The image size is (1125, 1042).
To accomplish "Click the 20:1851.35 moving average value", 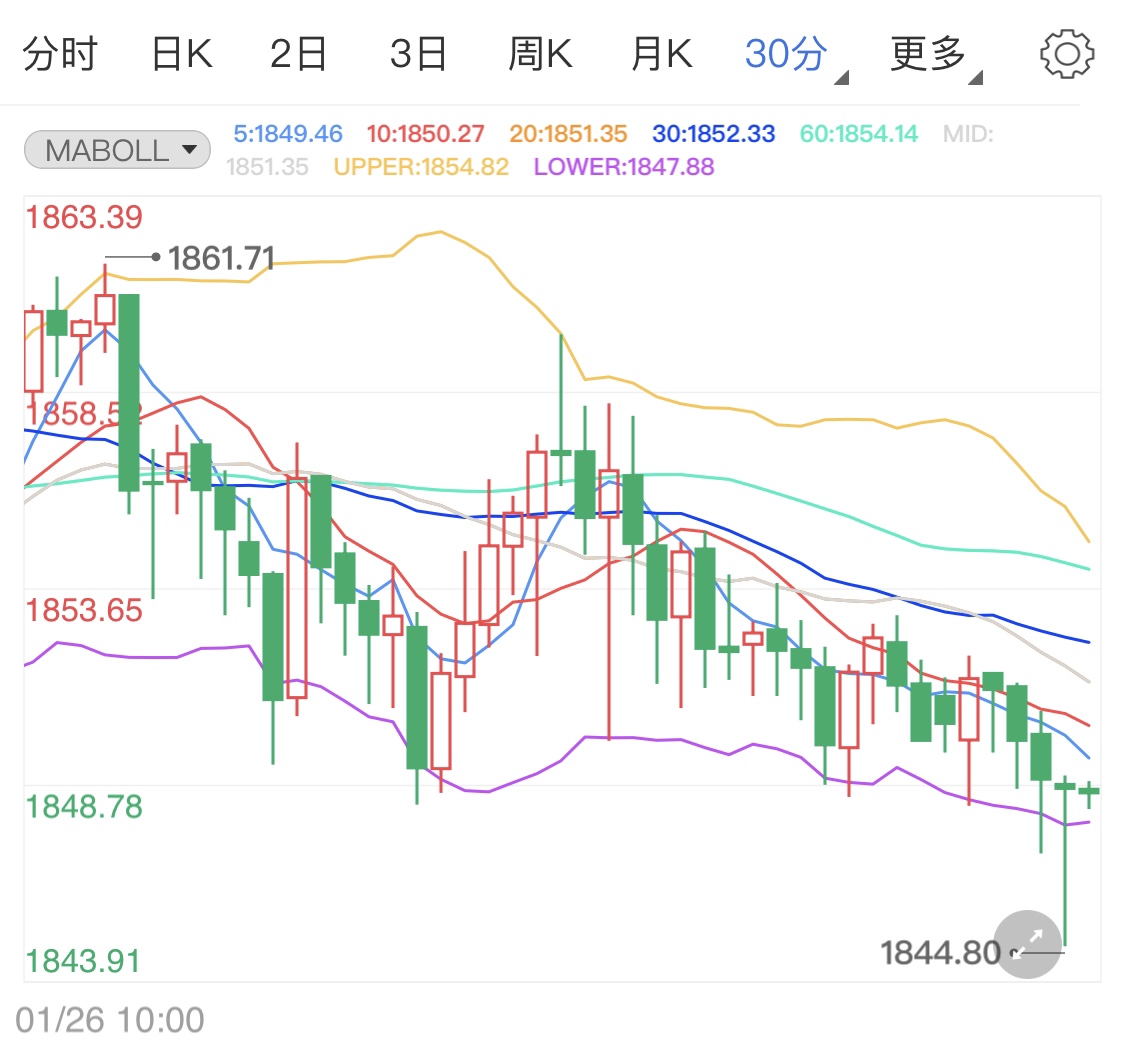I will pos(568,133).
